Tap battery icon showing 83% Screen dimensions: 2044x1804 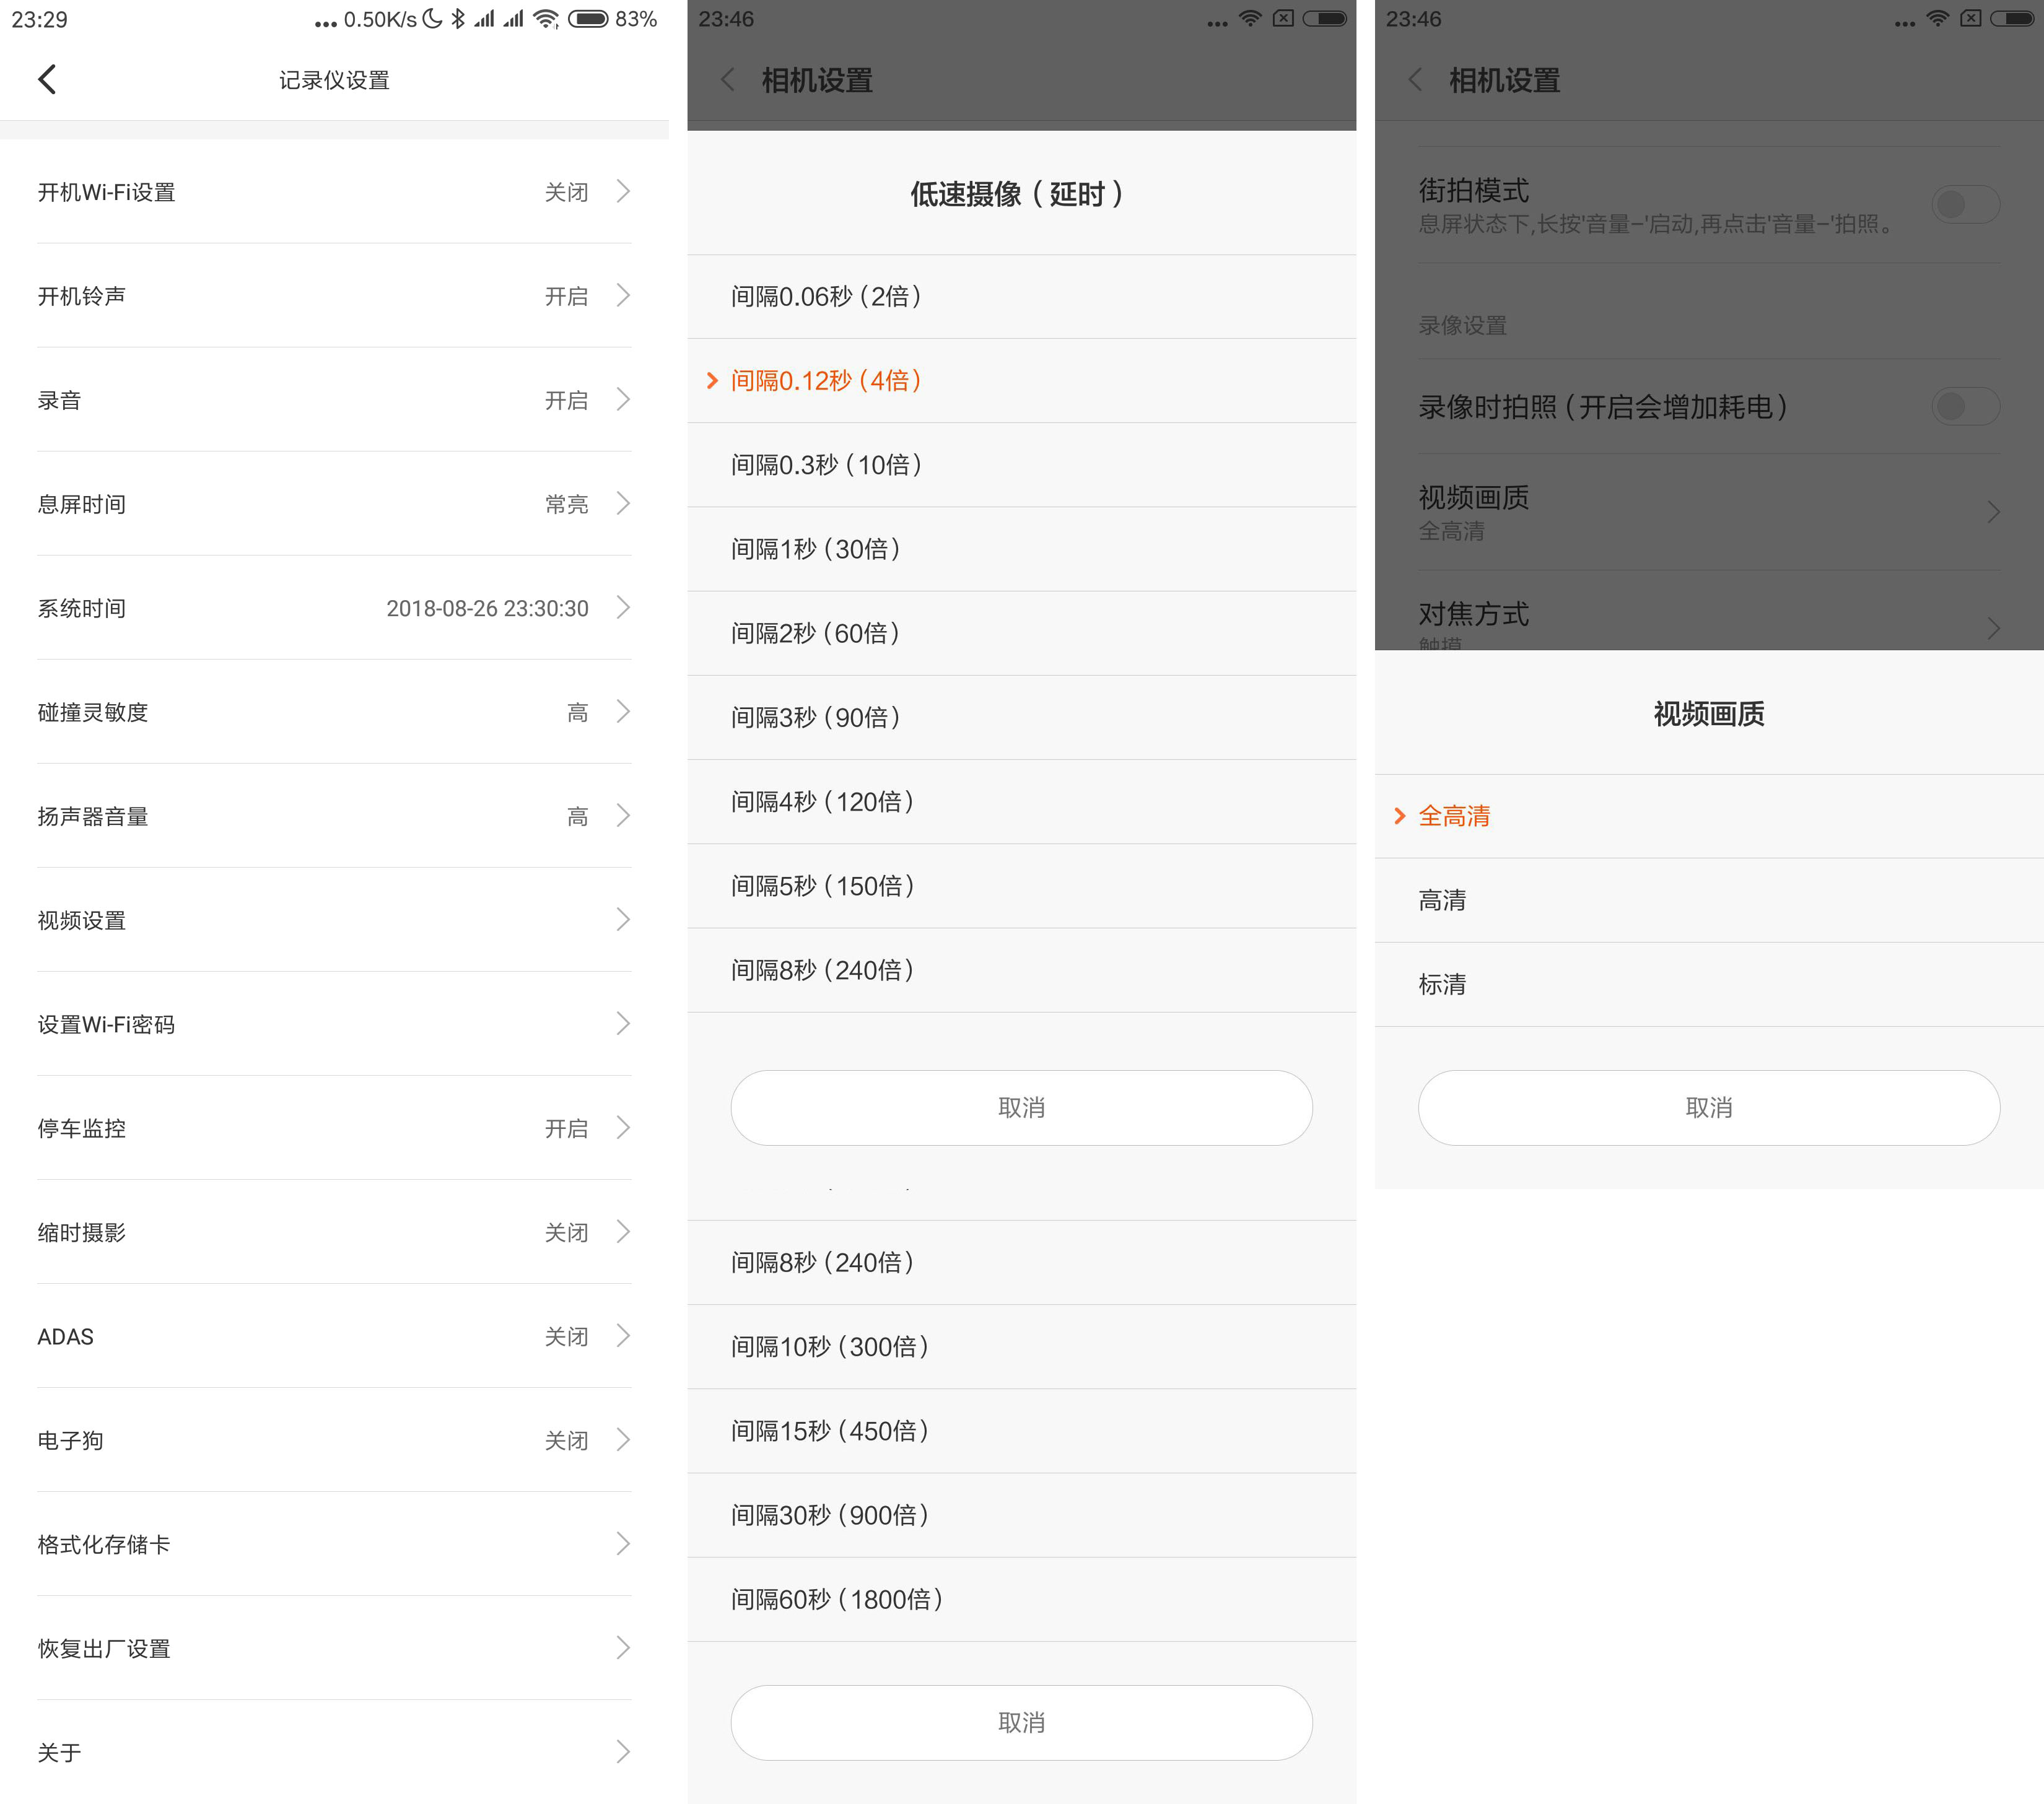(x=588, y=19)
